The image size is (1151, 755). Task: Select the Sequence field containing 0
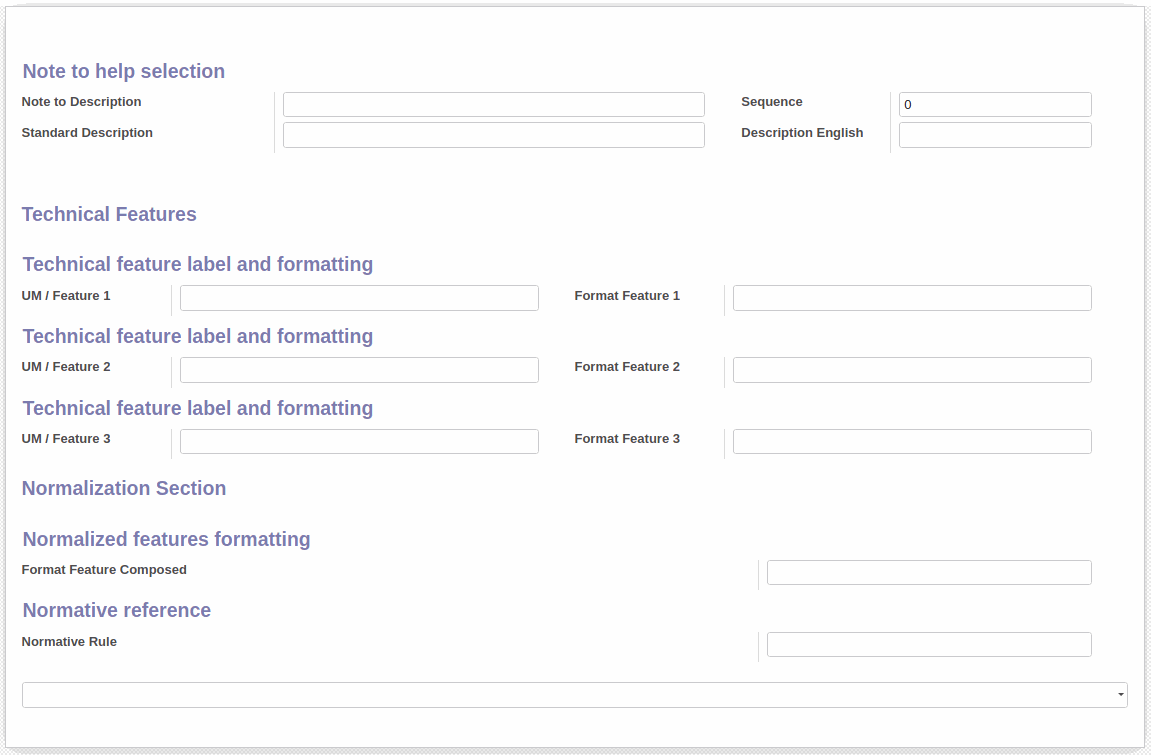click(x=994, y=105)
